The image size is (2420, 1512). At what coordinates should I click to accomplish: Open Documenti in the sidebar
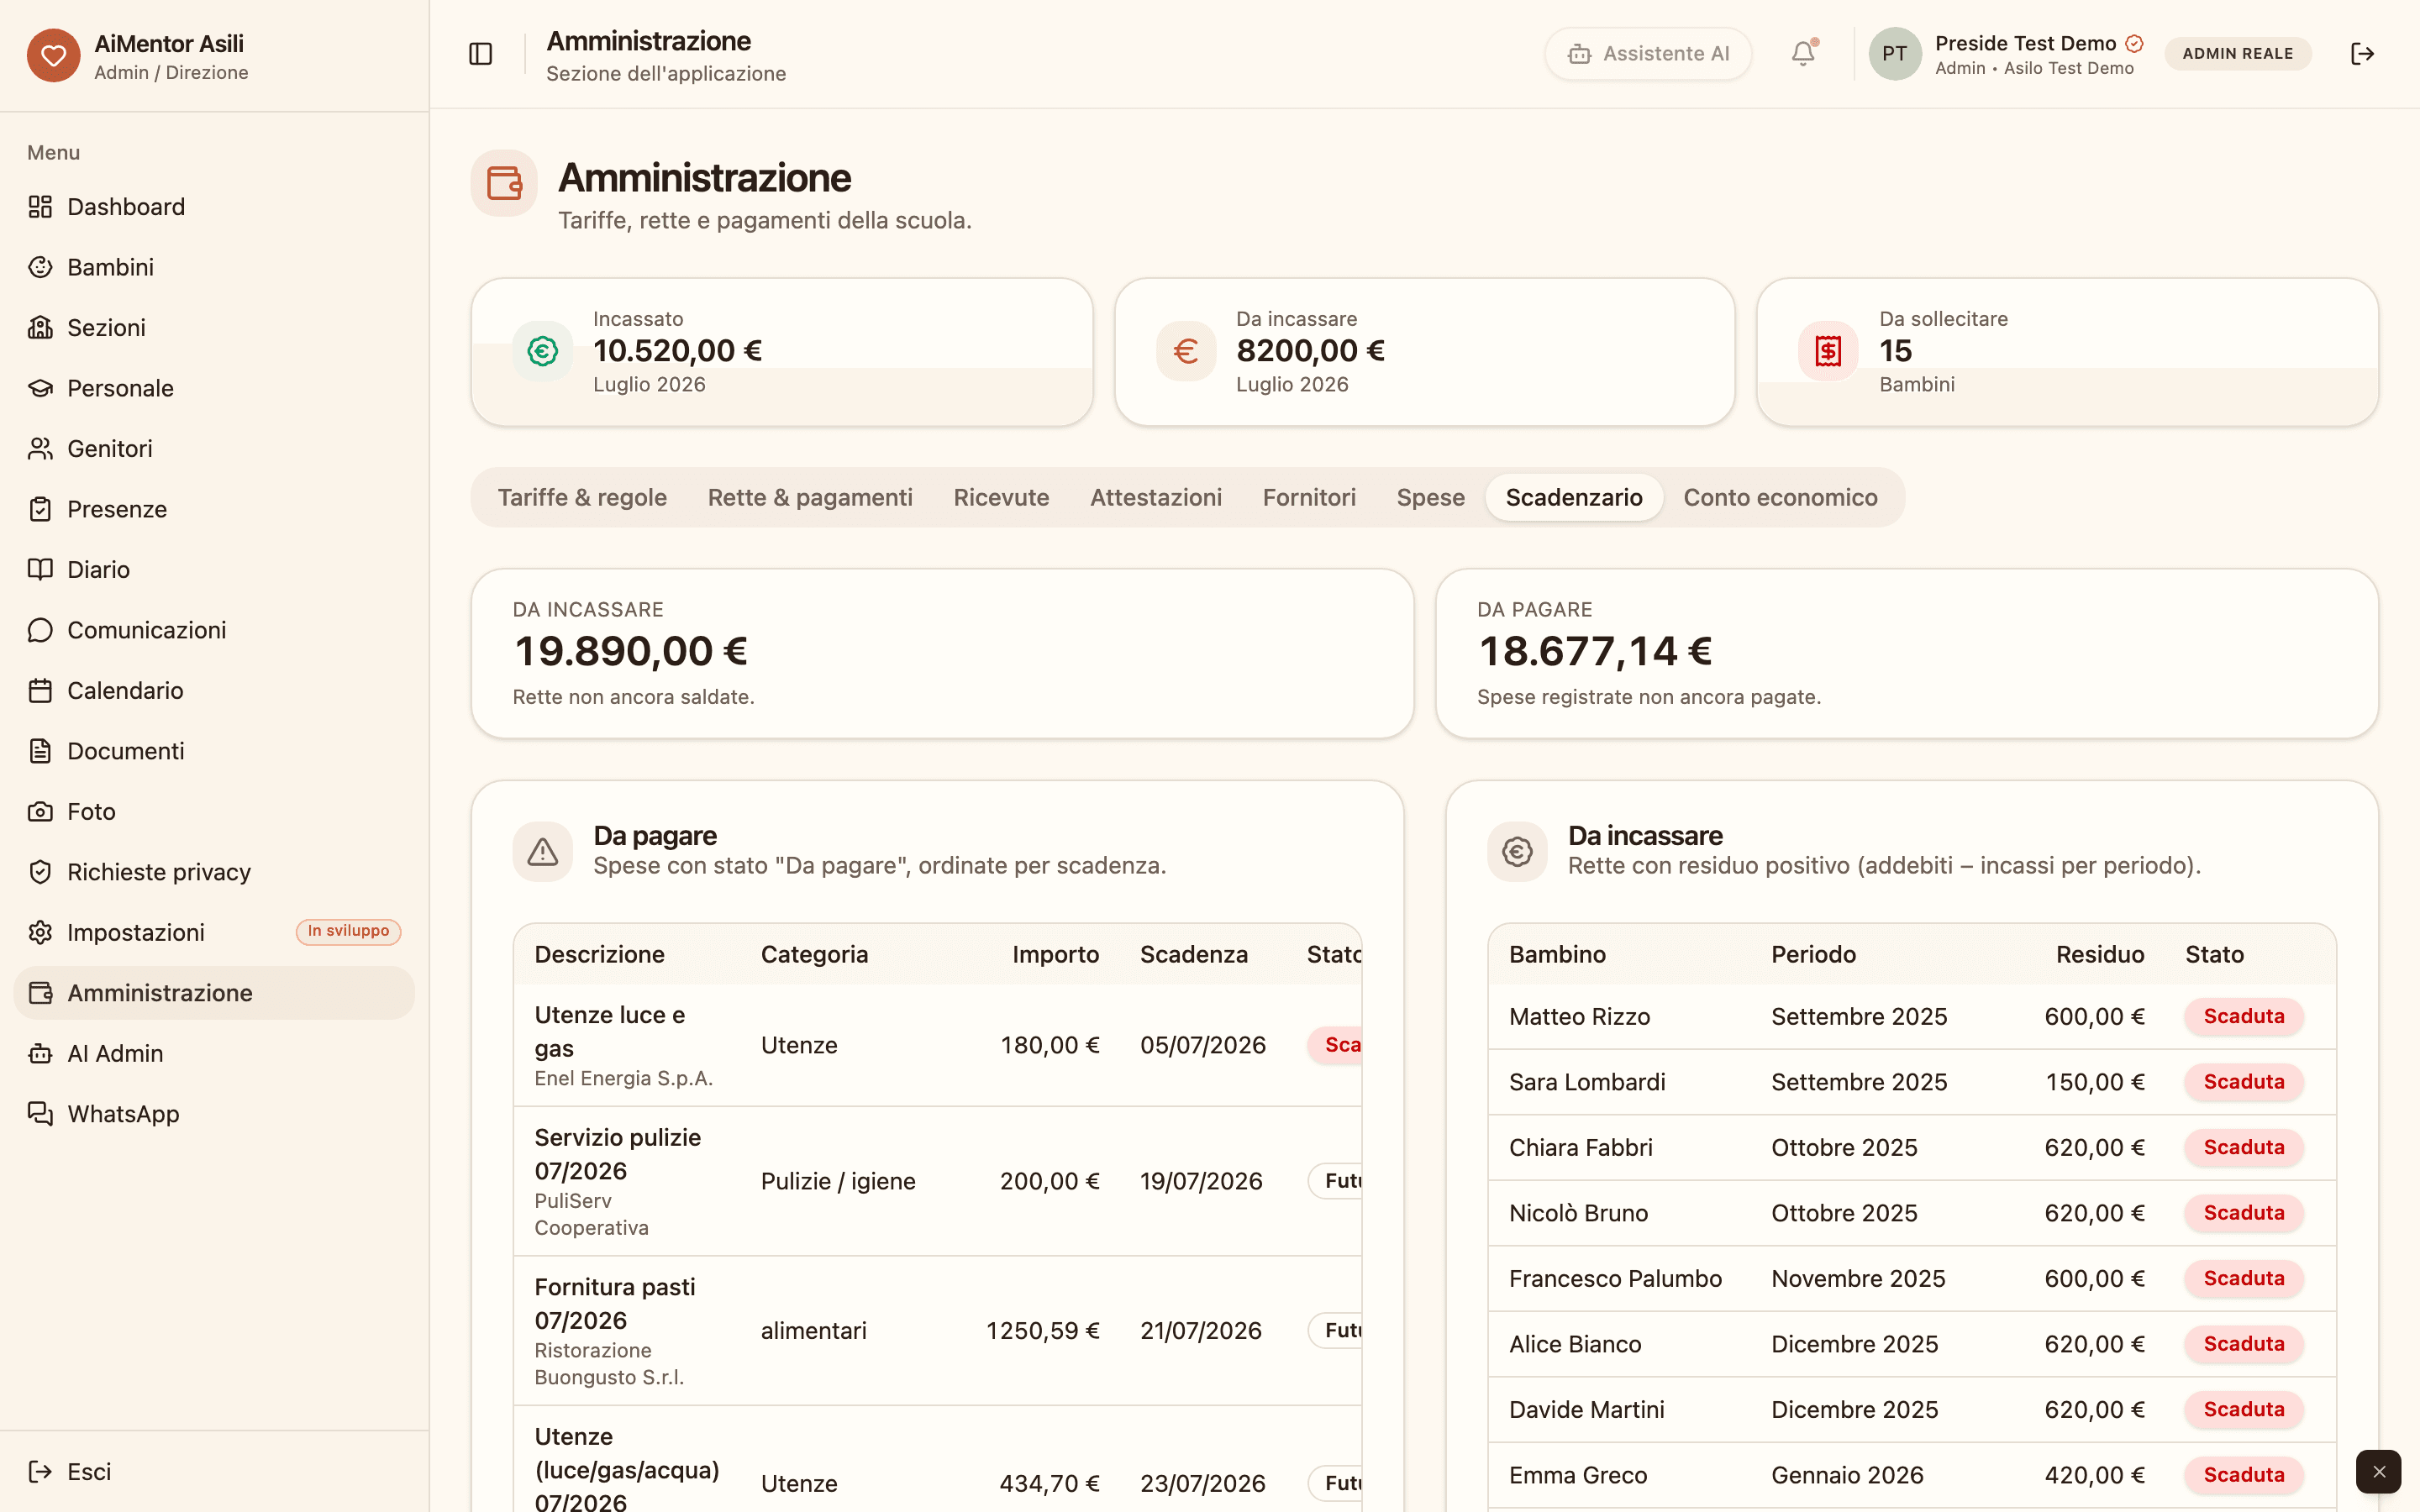tap(214, 751)
